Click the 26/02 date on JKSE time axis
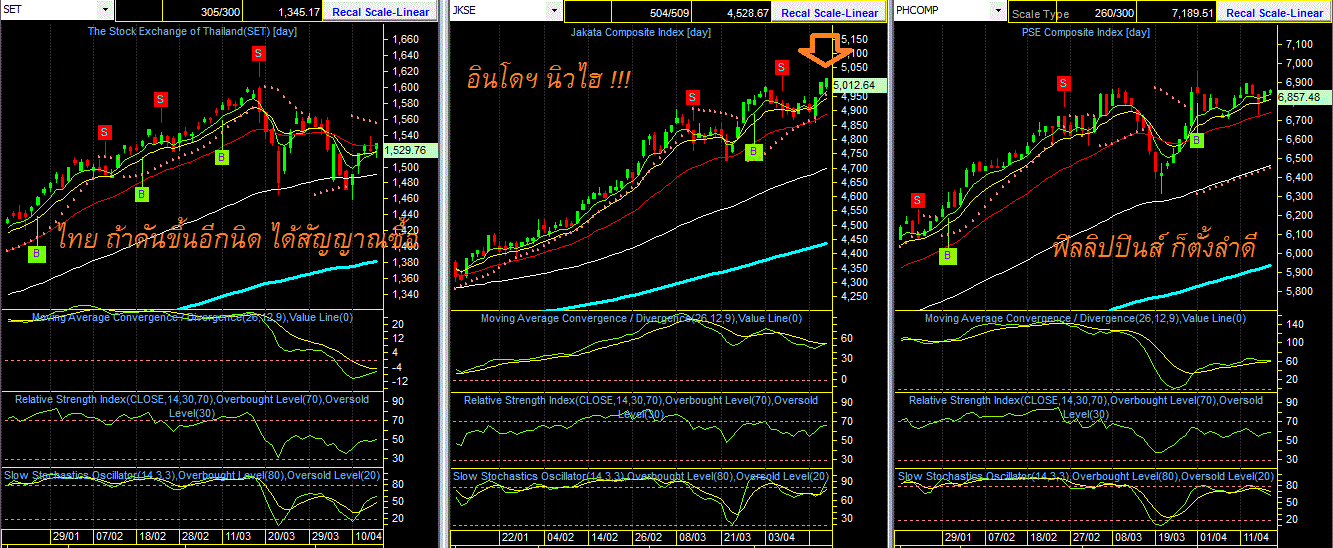 click(649, 538)
